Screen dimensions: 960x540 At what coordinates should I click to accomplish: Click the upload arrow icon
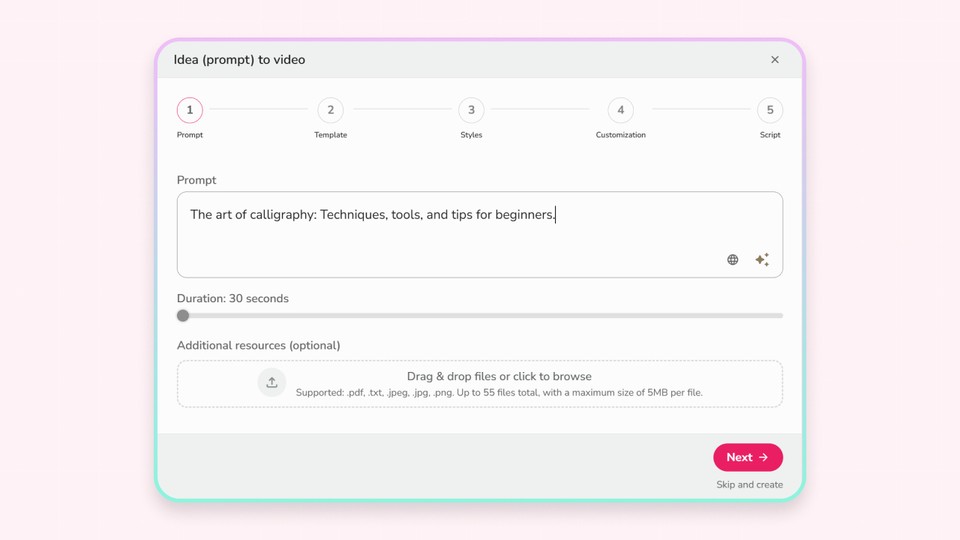coord(272,383)
